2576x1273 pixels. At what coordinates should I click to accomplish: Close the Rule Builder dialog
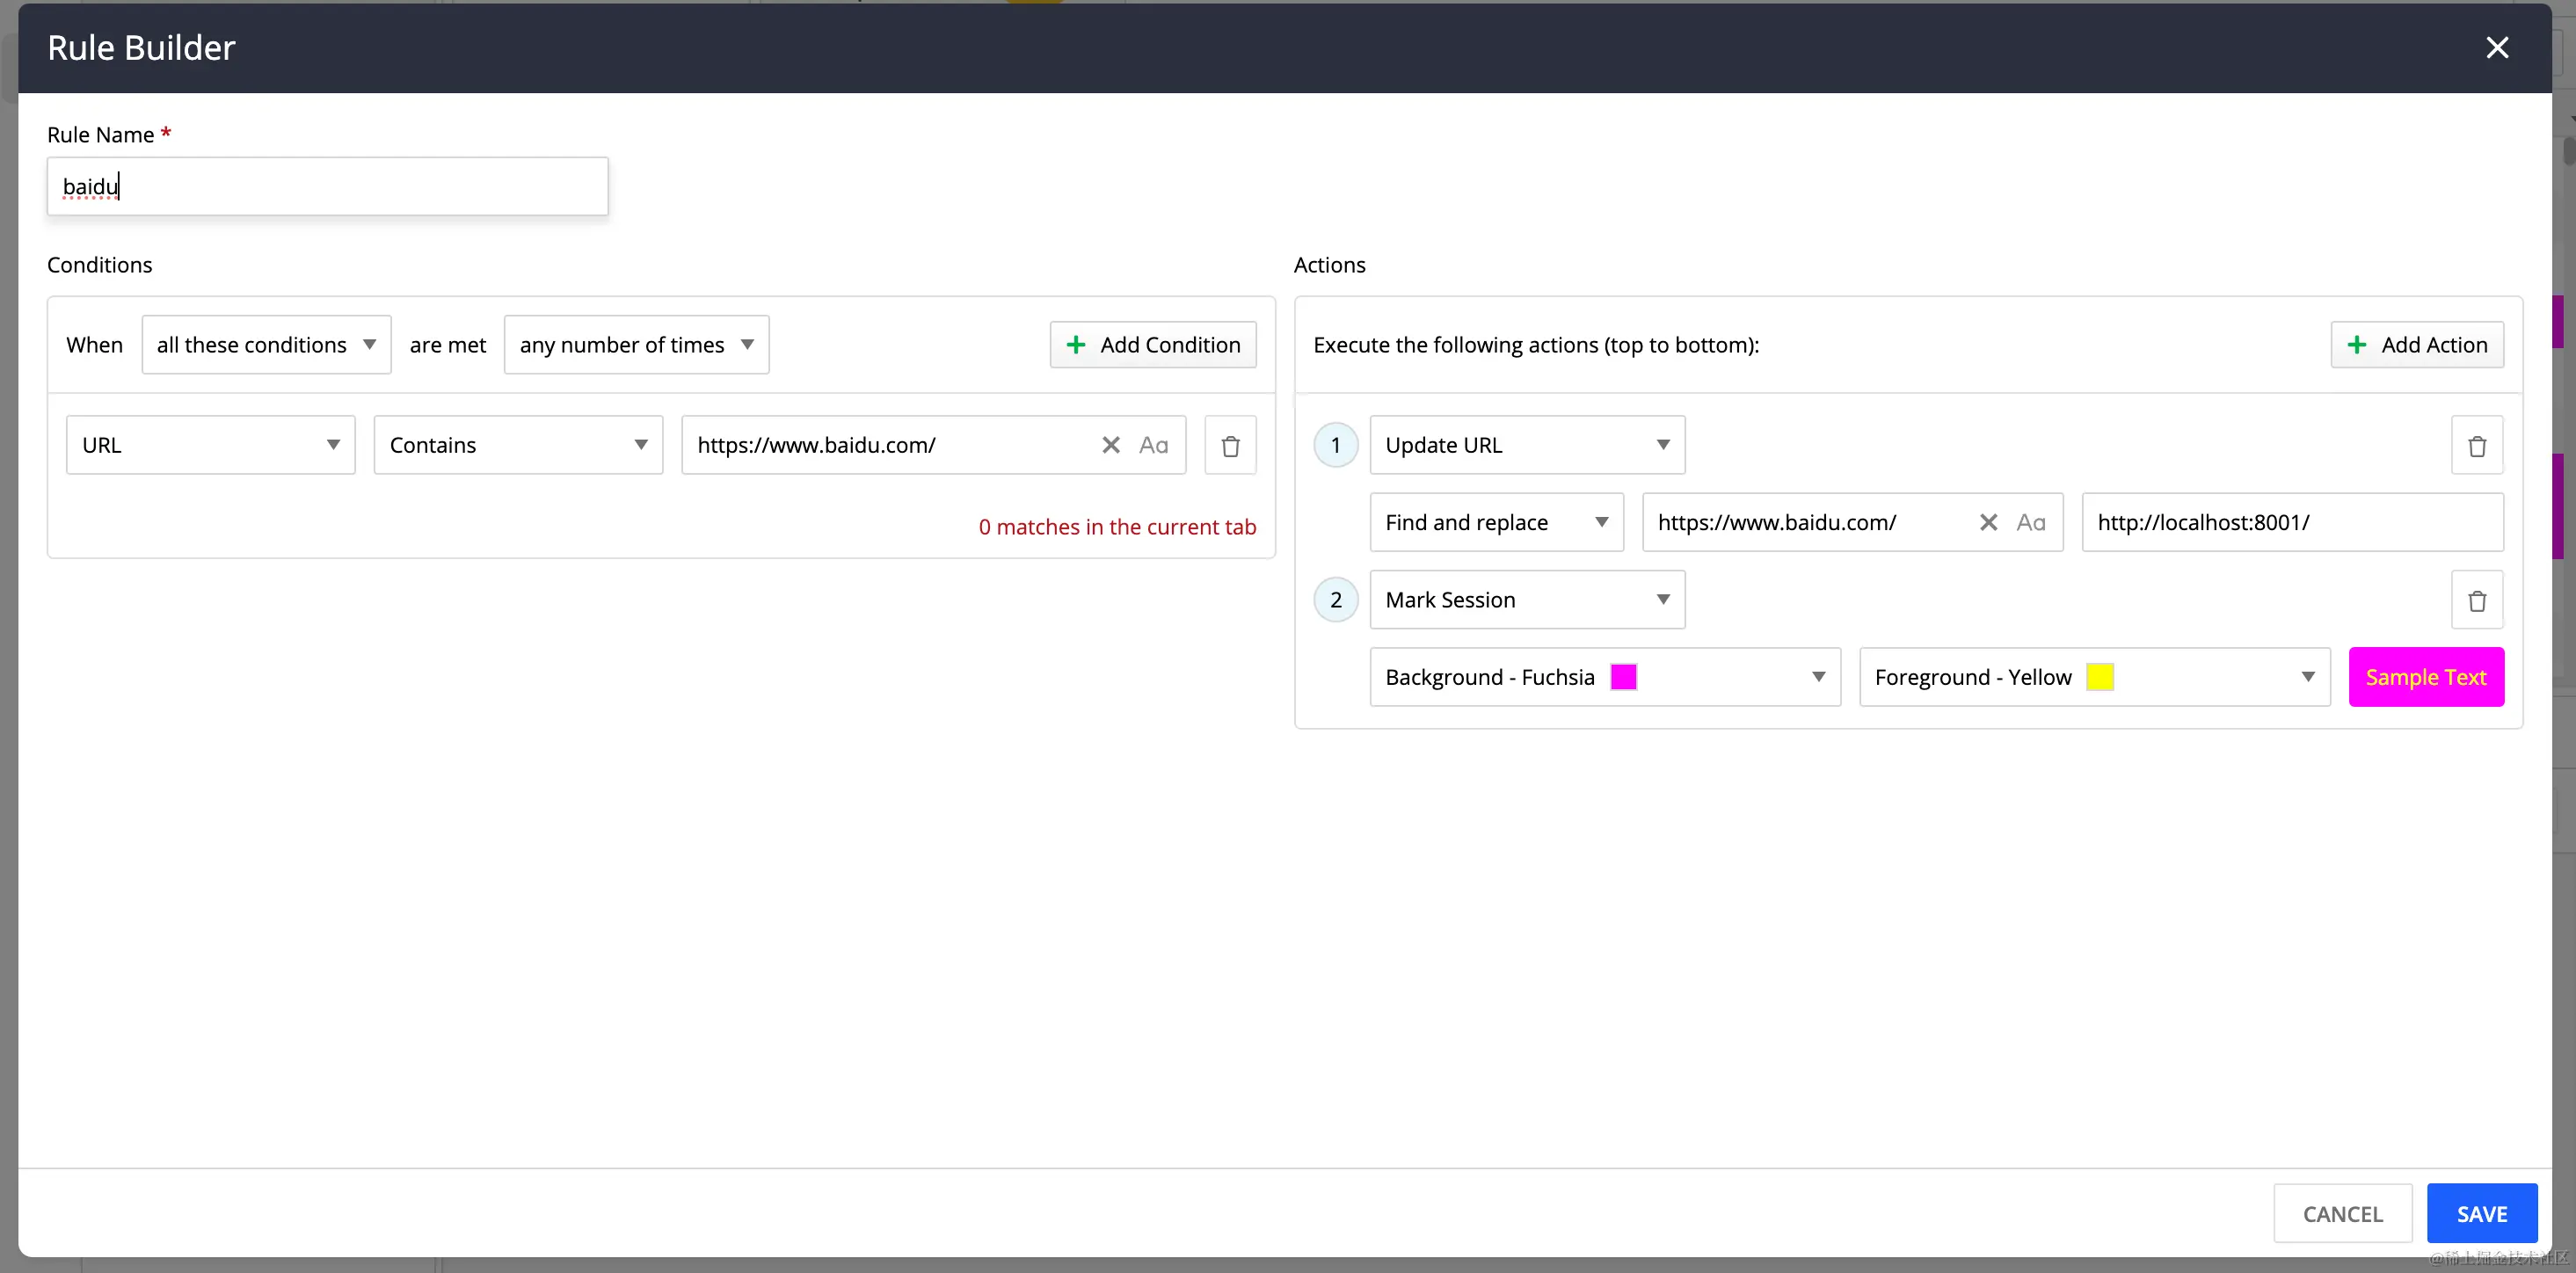(2496, 48)
